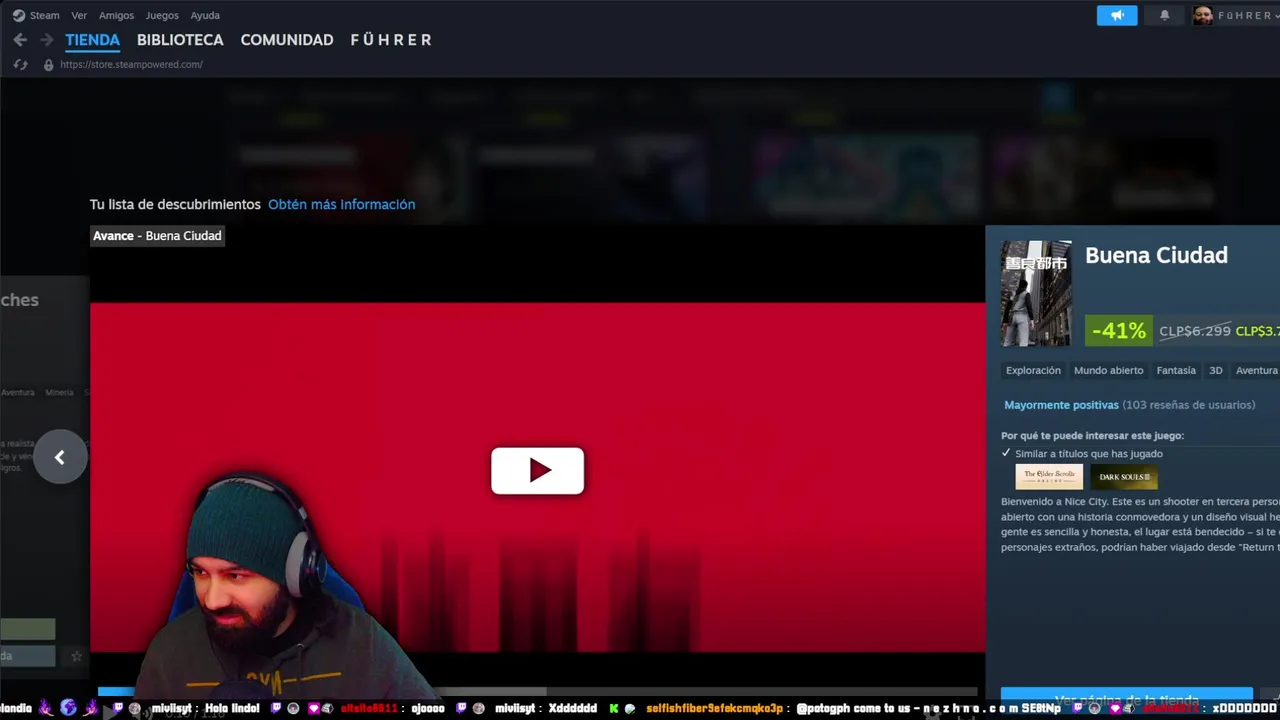1280x720 pixels.
Task: Click the Tu lista de descubrimientos heading
Action: click(175, 204)
